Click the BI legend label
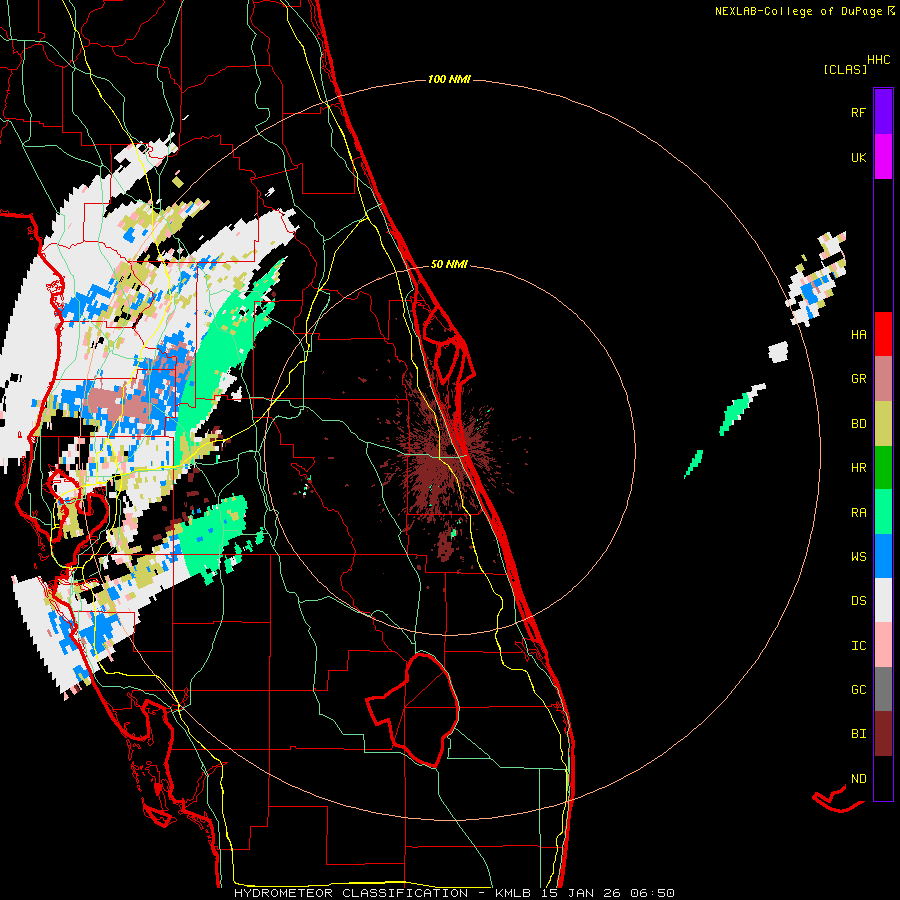Image resolution: width=900 pixels, height=900 pixels. (858, 734)
